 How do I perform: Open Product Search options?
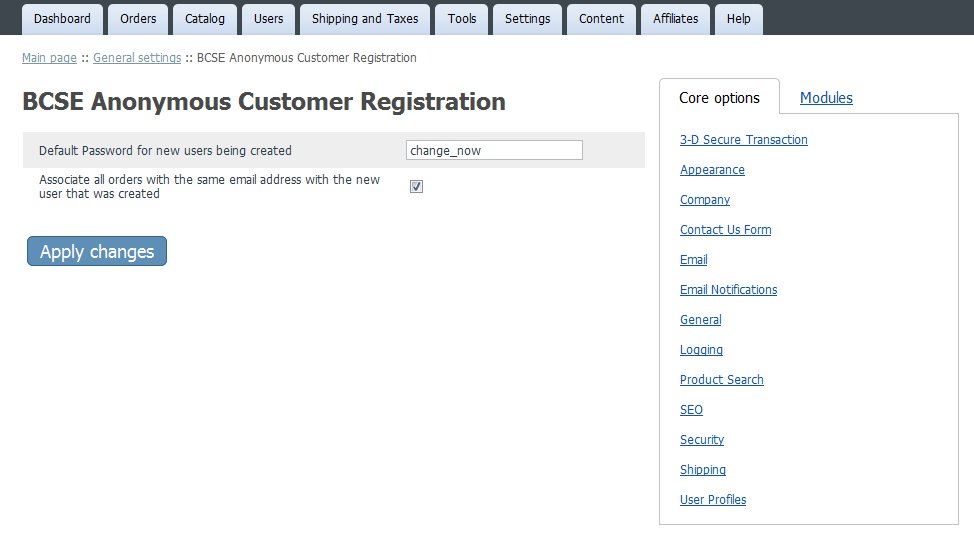pyautogui.click(x=721, y=380)
